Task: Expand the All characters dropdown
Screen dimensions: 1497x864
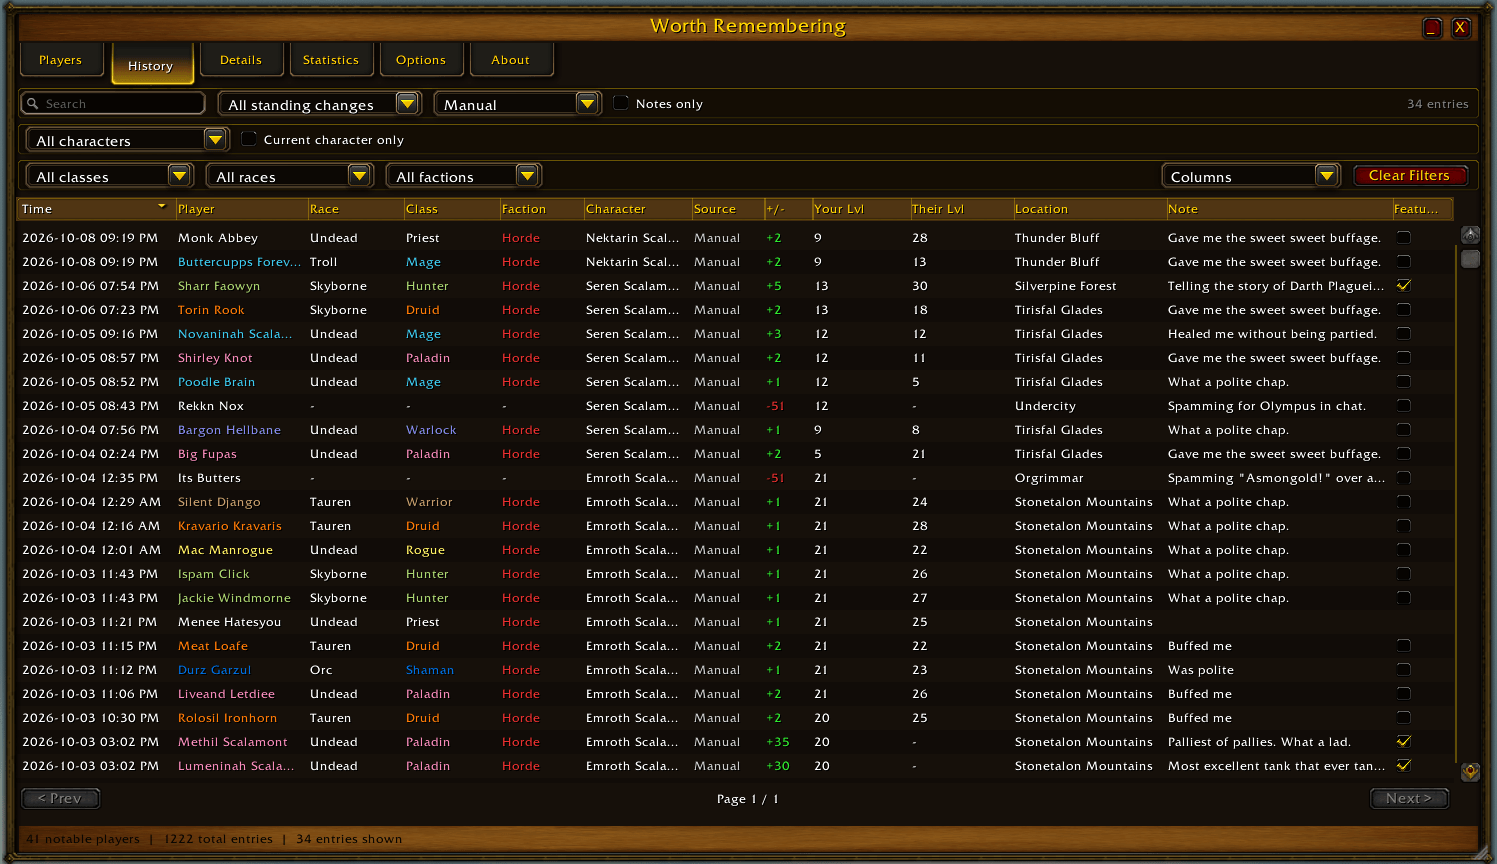Action: click(127, 140)
